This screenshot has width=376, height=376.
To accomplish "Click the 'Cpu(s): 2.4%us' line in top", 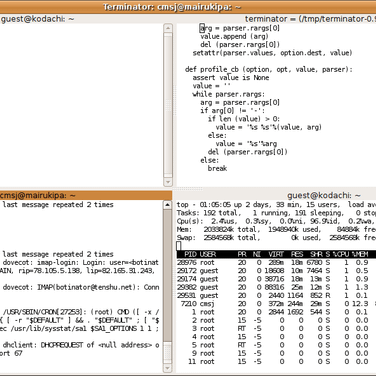I will pyautogui.click(x=276, y=221).
